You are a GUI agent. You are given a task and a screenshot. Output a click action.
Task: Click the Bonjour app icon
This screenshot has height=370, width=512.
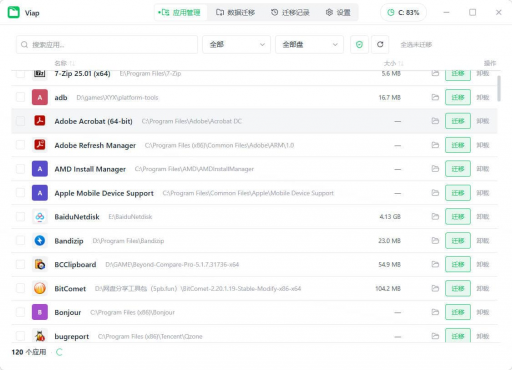coord(40,312)
